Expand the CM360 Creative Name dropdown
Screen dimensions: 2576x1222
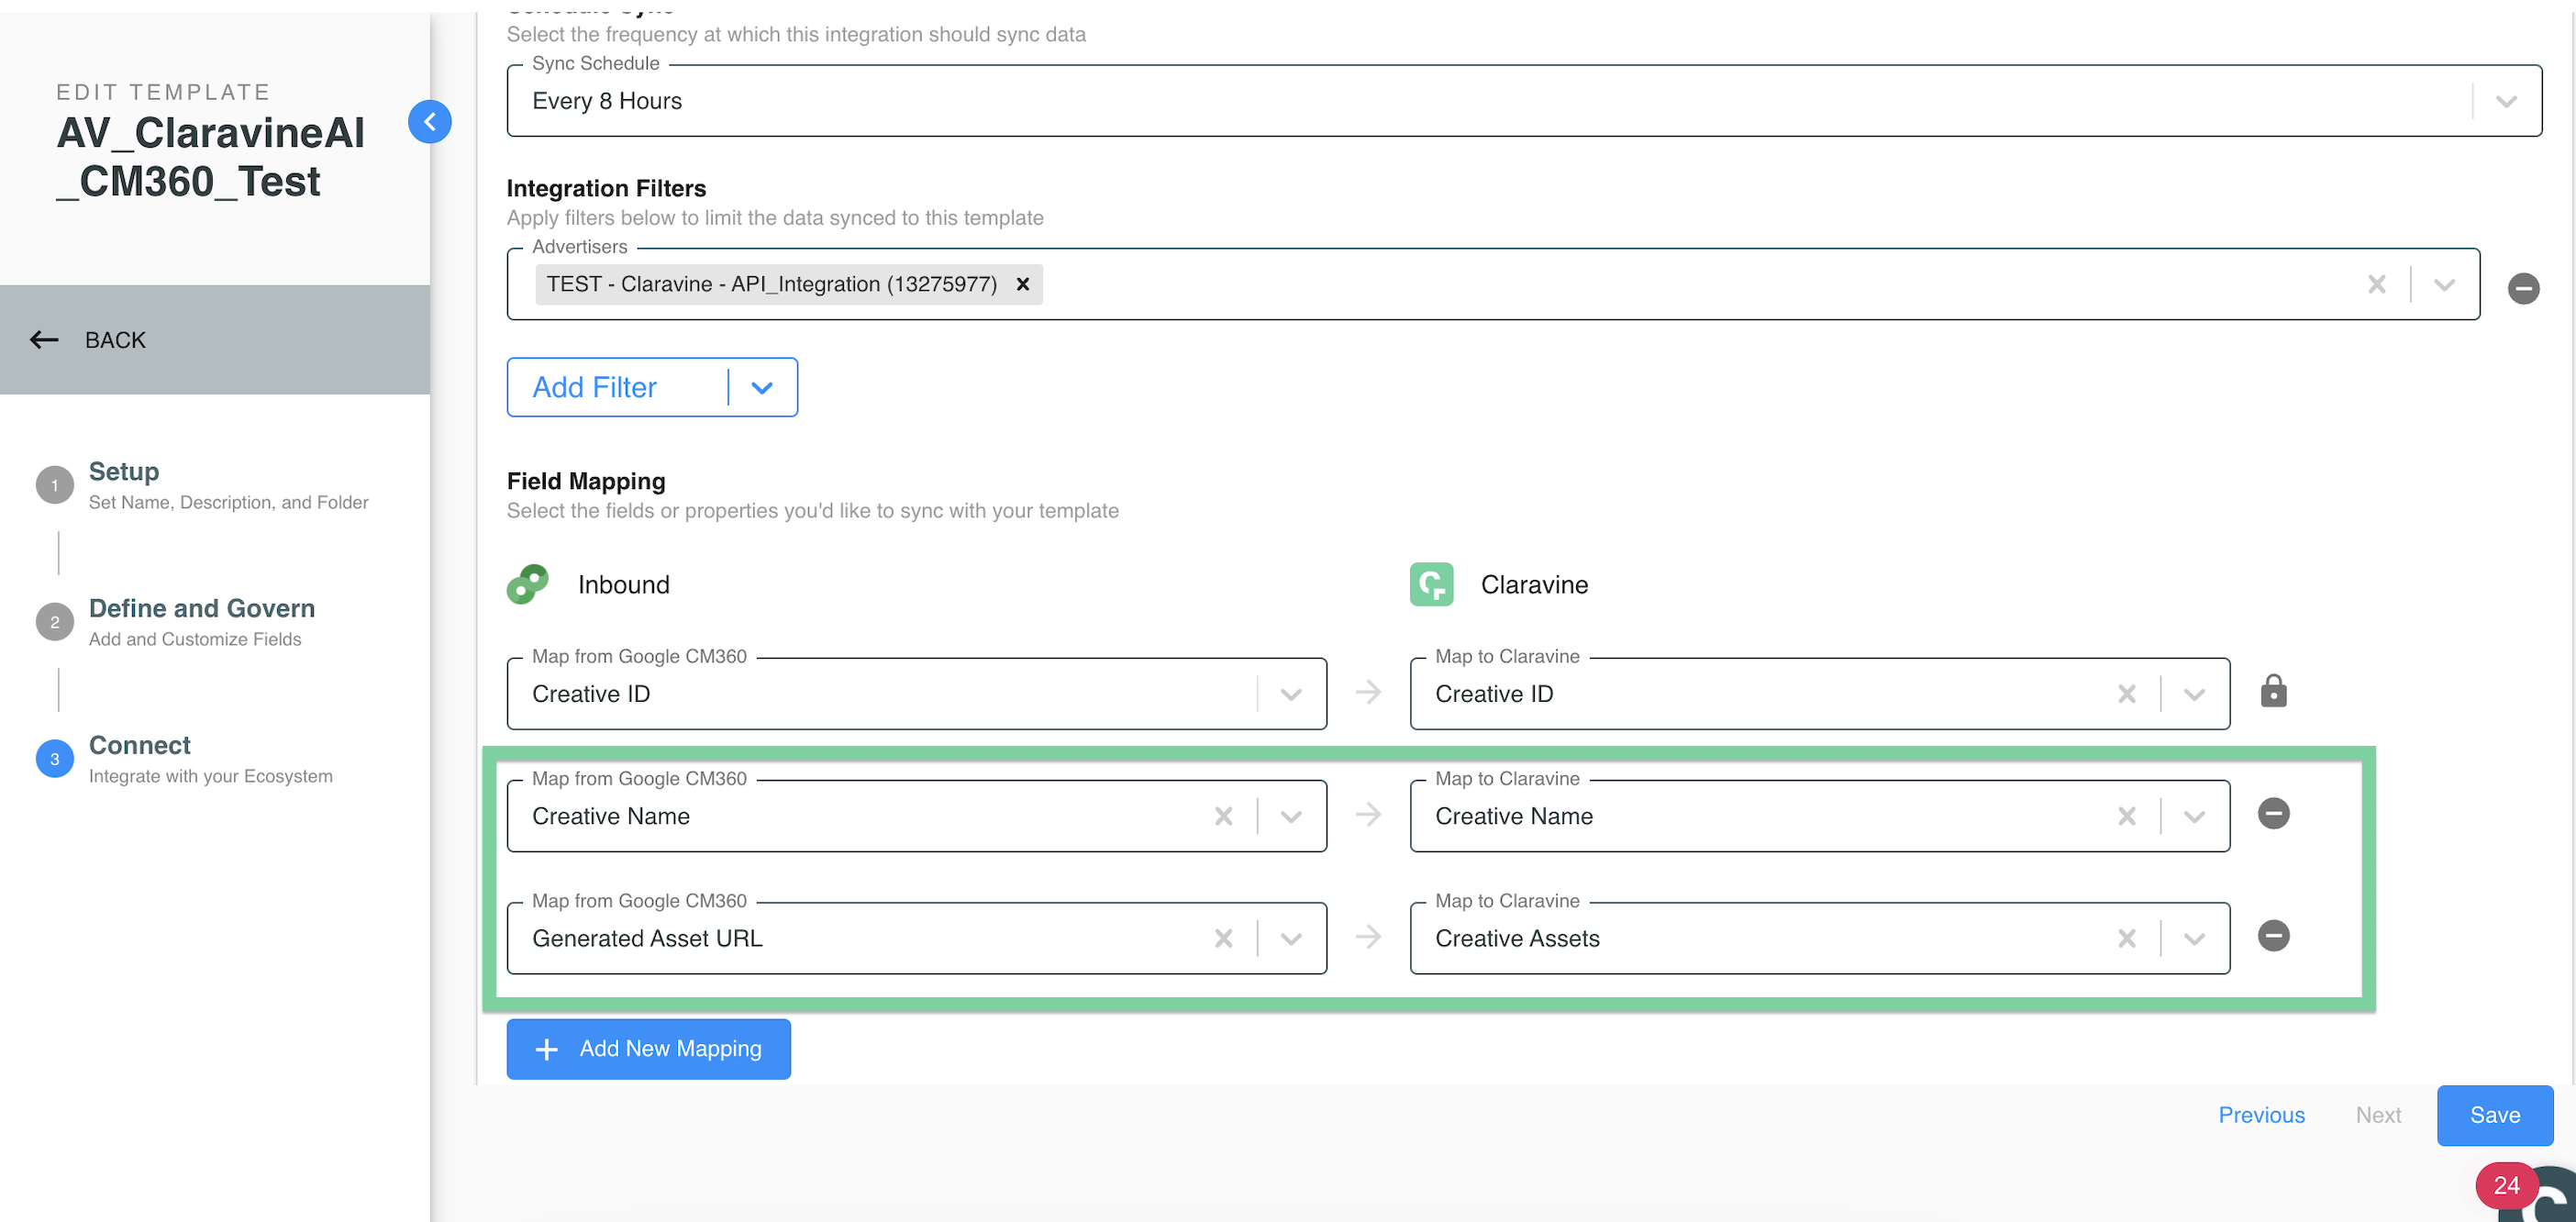point(1291,816)
